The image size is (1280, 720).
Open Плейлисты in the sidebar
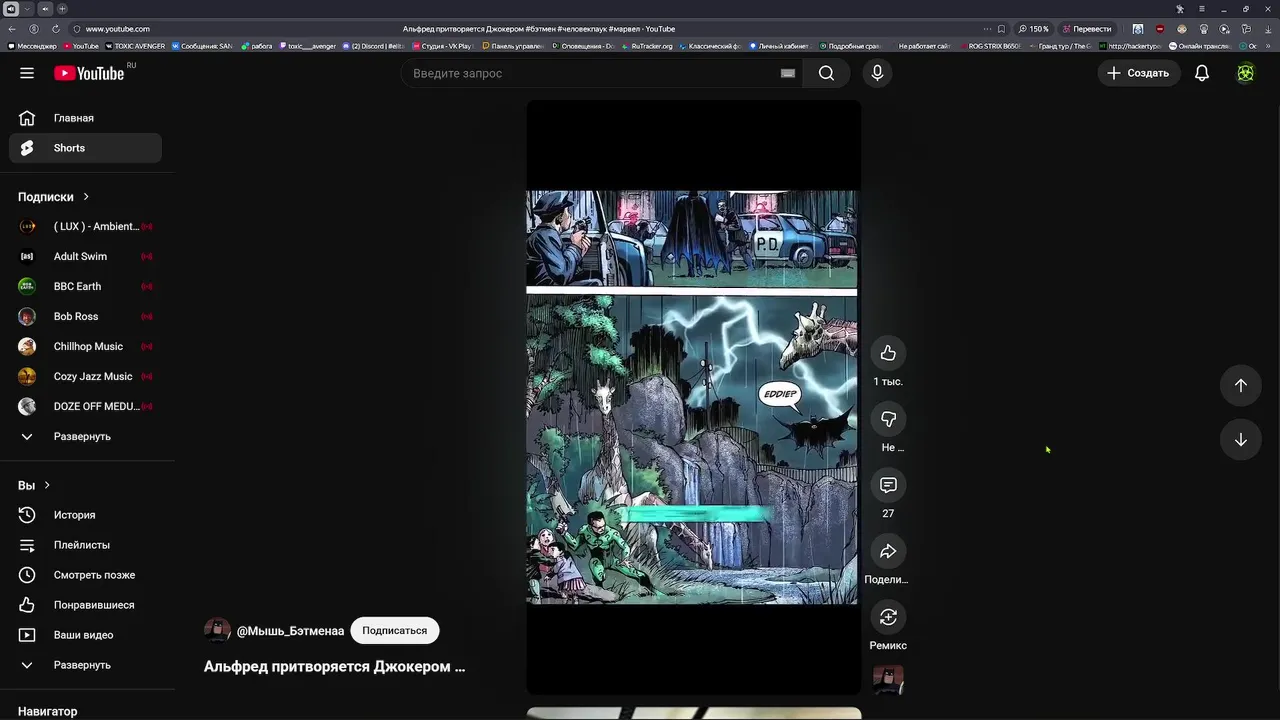point(86,545)
